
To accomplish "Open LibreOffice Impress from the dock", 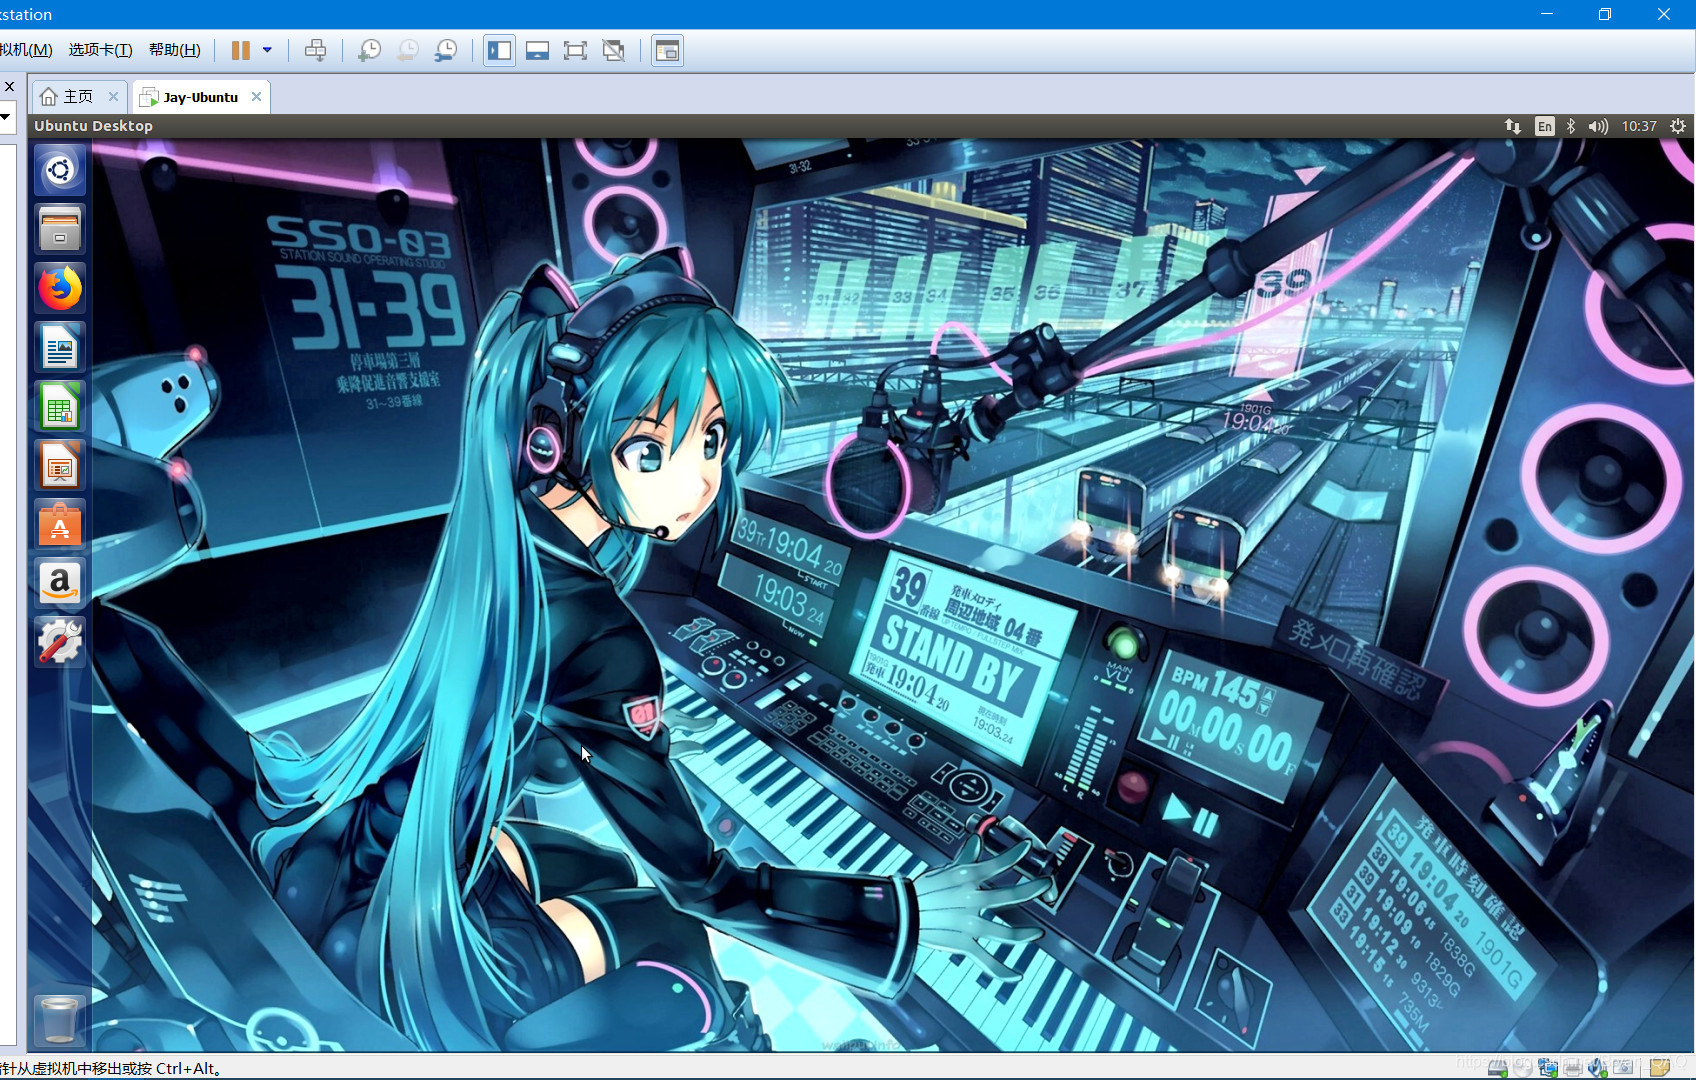I will [60, 465].
